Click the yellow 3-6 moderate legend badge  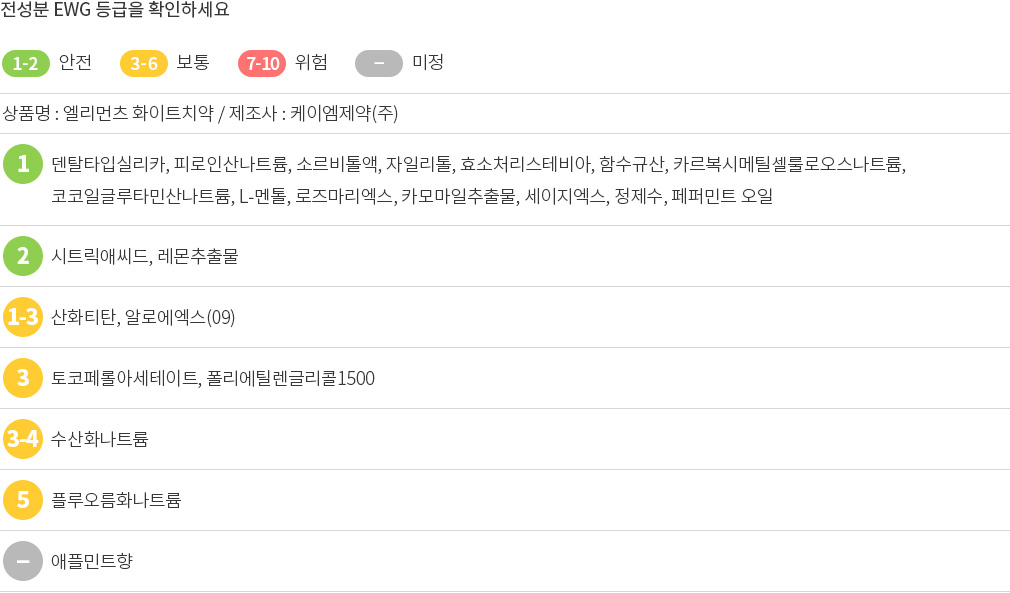144,63
